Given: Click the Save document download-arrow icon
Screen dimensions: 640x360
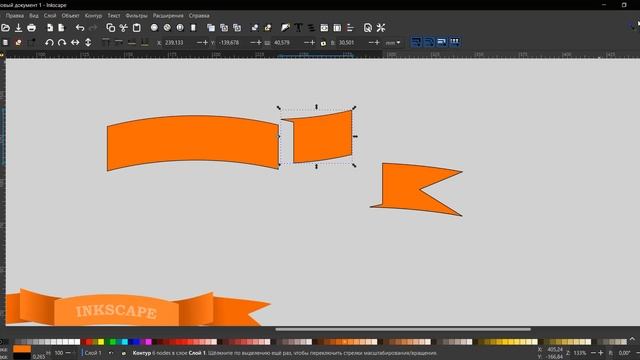Looking at the screenshot, I should [x=18, y=28].
